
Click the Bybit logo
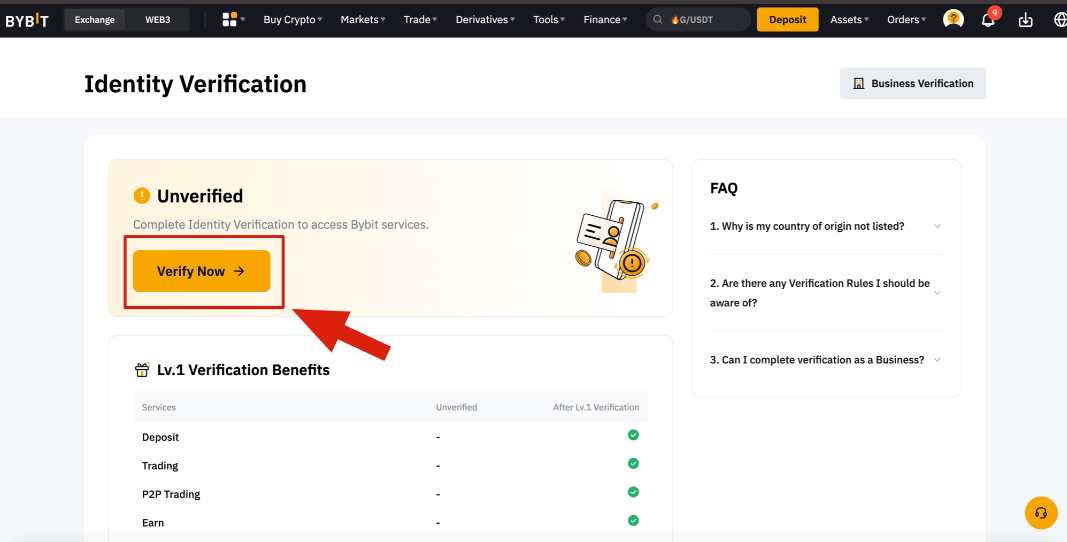coord(27,20)
